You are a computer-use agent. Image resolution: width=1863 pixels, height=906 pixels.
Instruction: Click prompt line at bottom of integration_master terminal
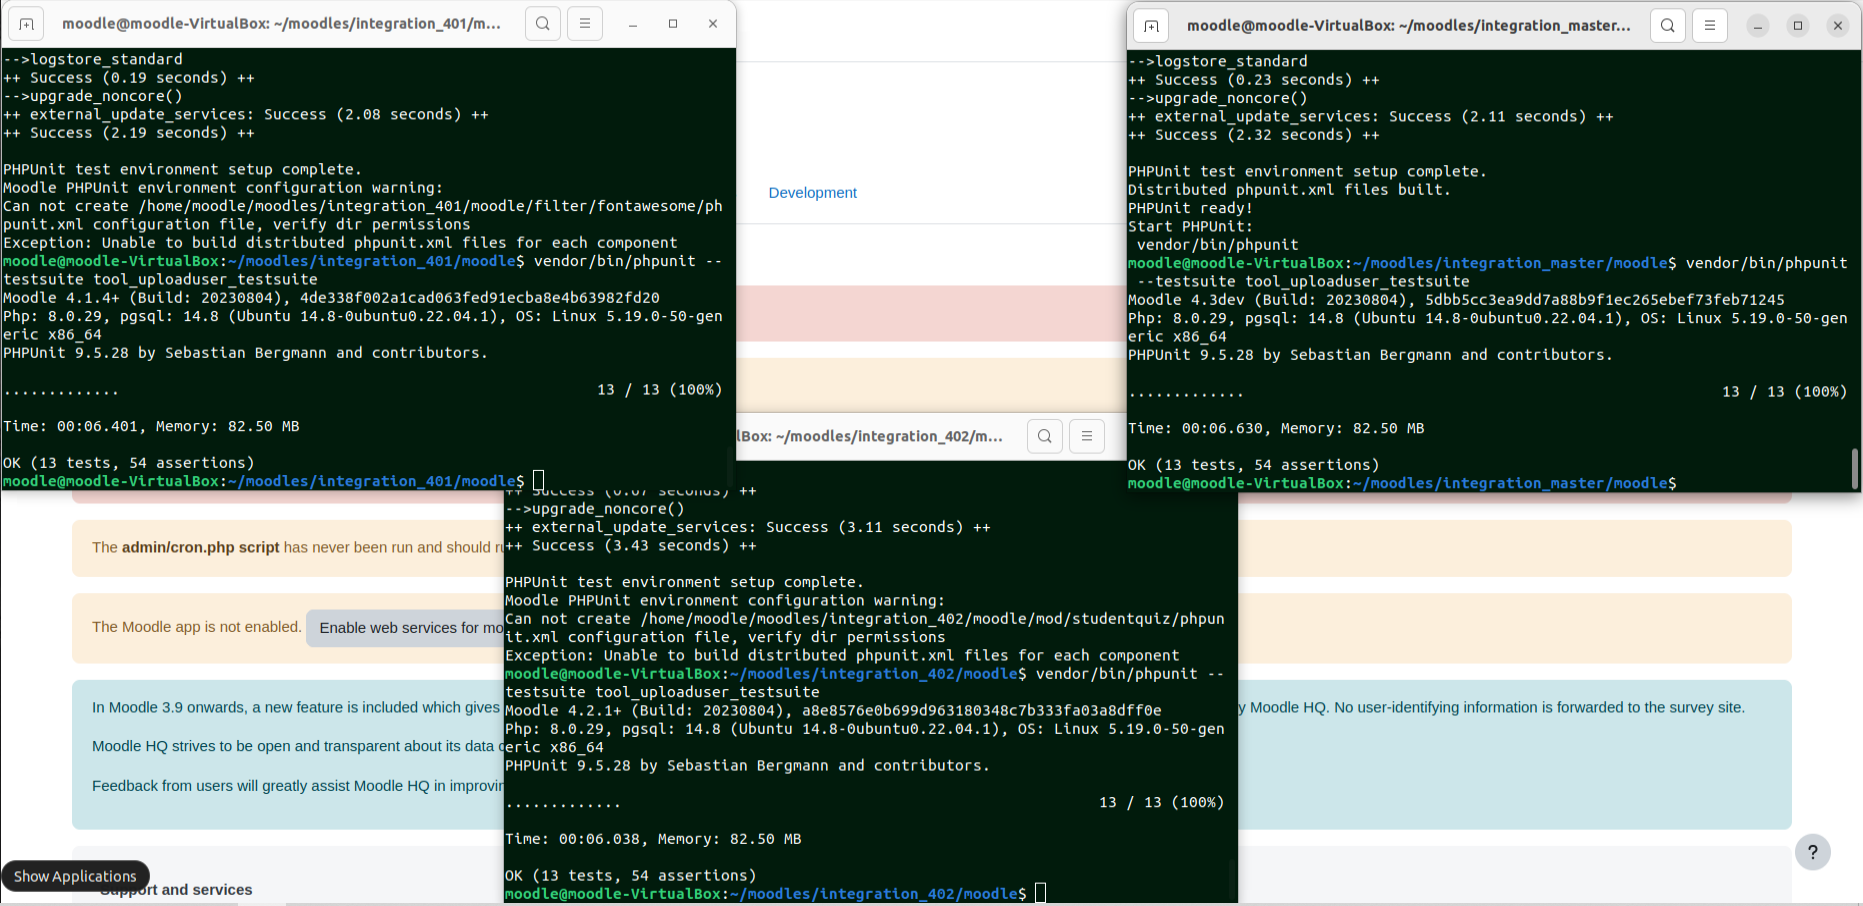(x=1402, y=483)
